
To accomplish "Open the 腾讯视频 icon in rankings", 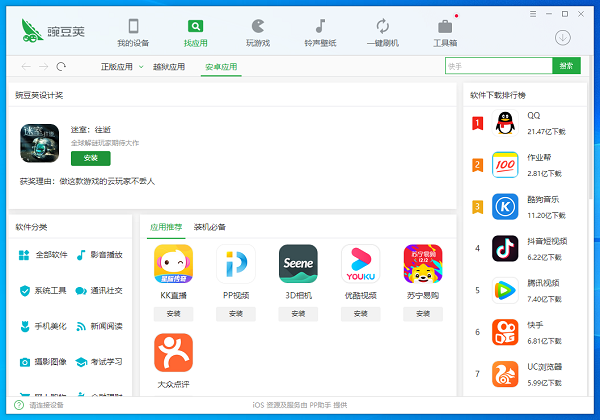I will (505, 290).
